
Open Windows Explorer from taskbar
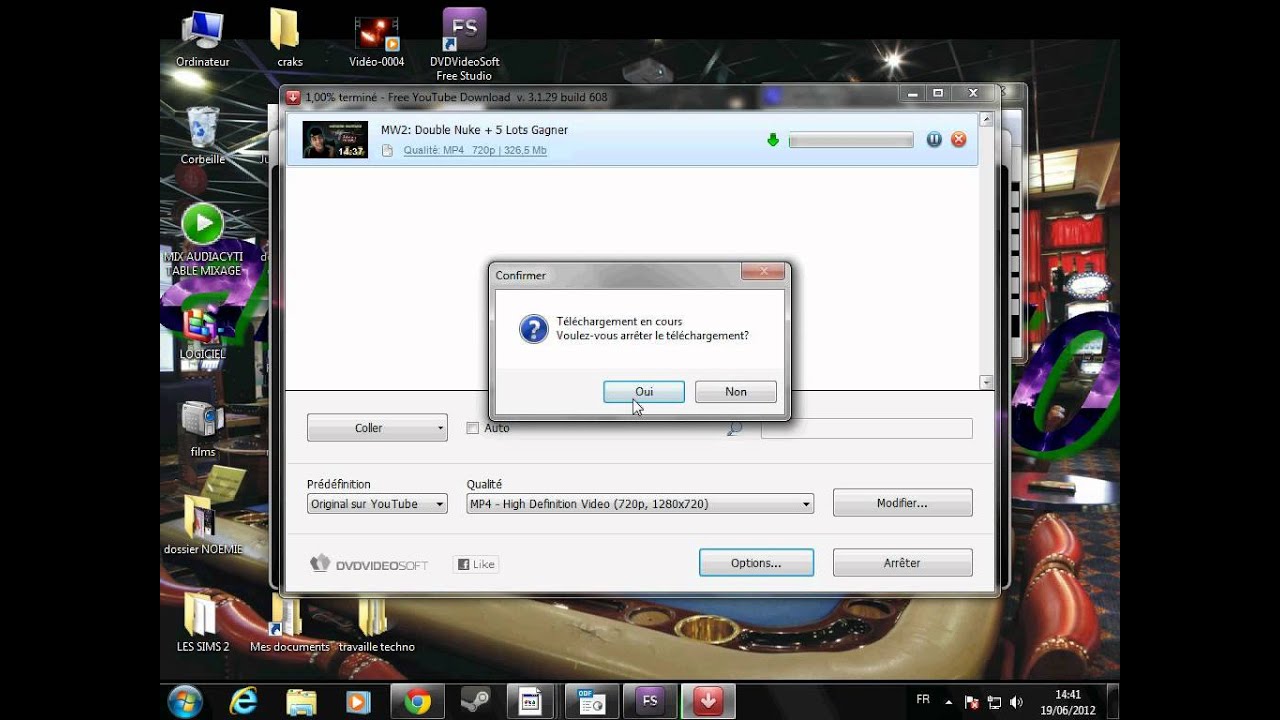[x=301, y=702]
